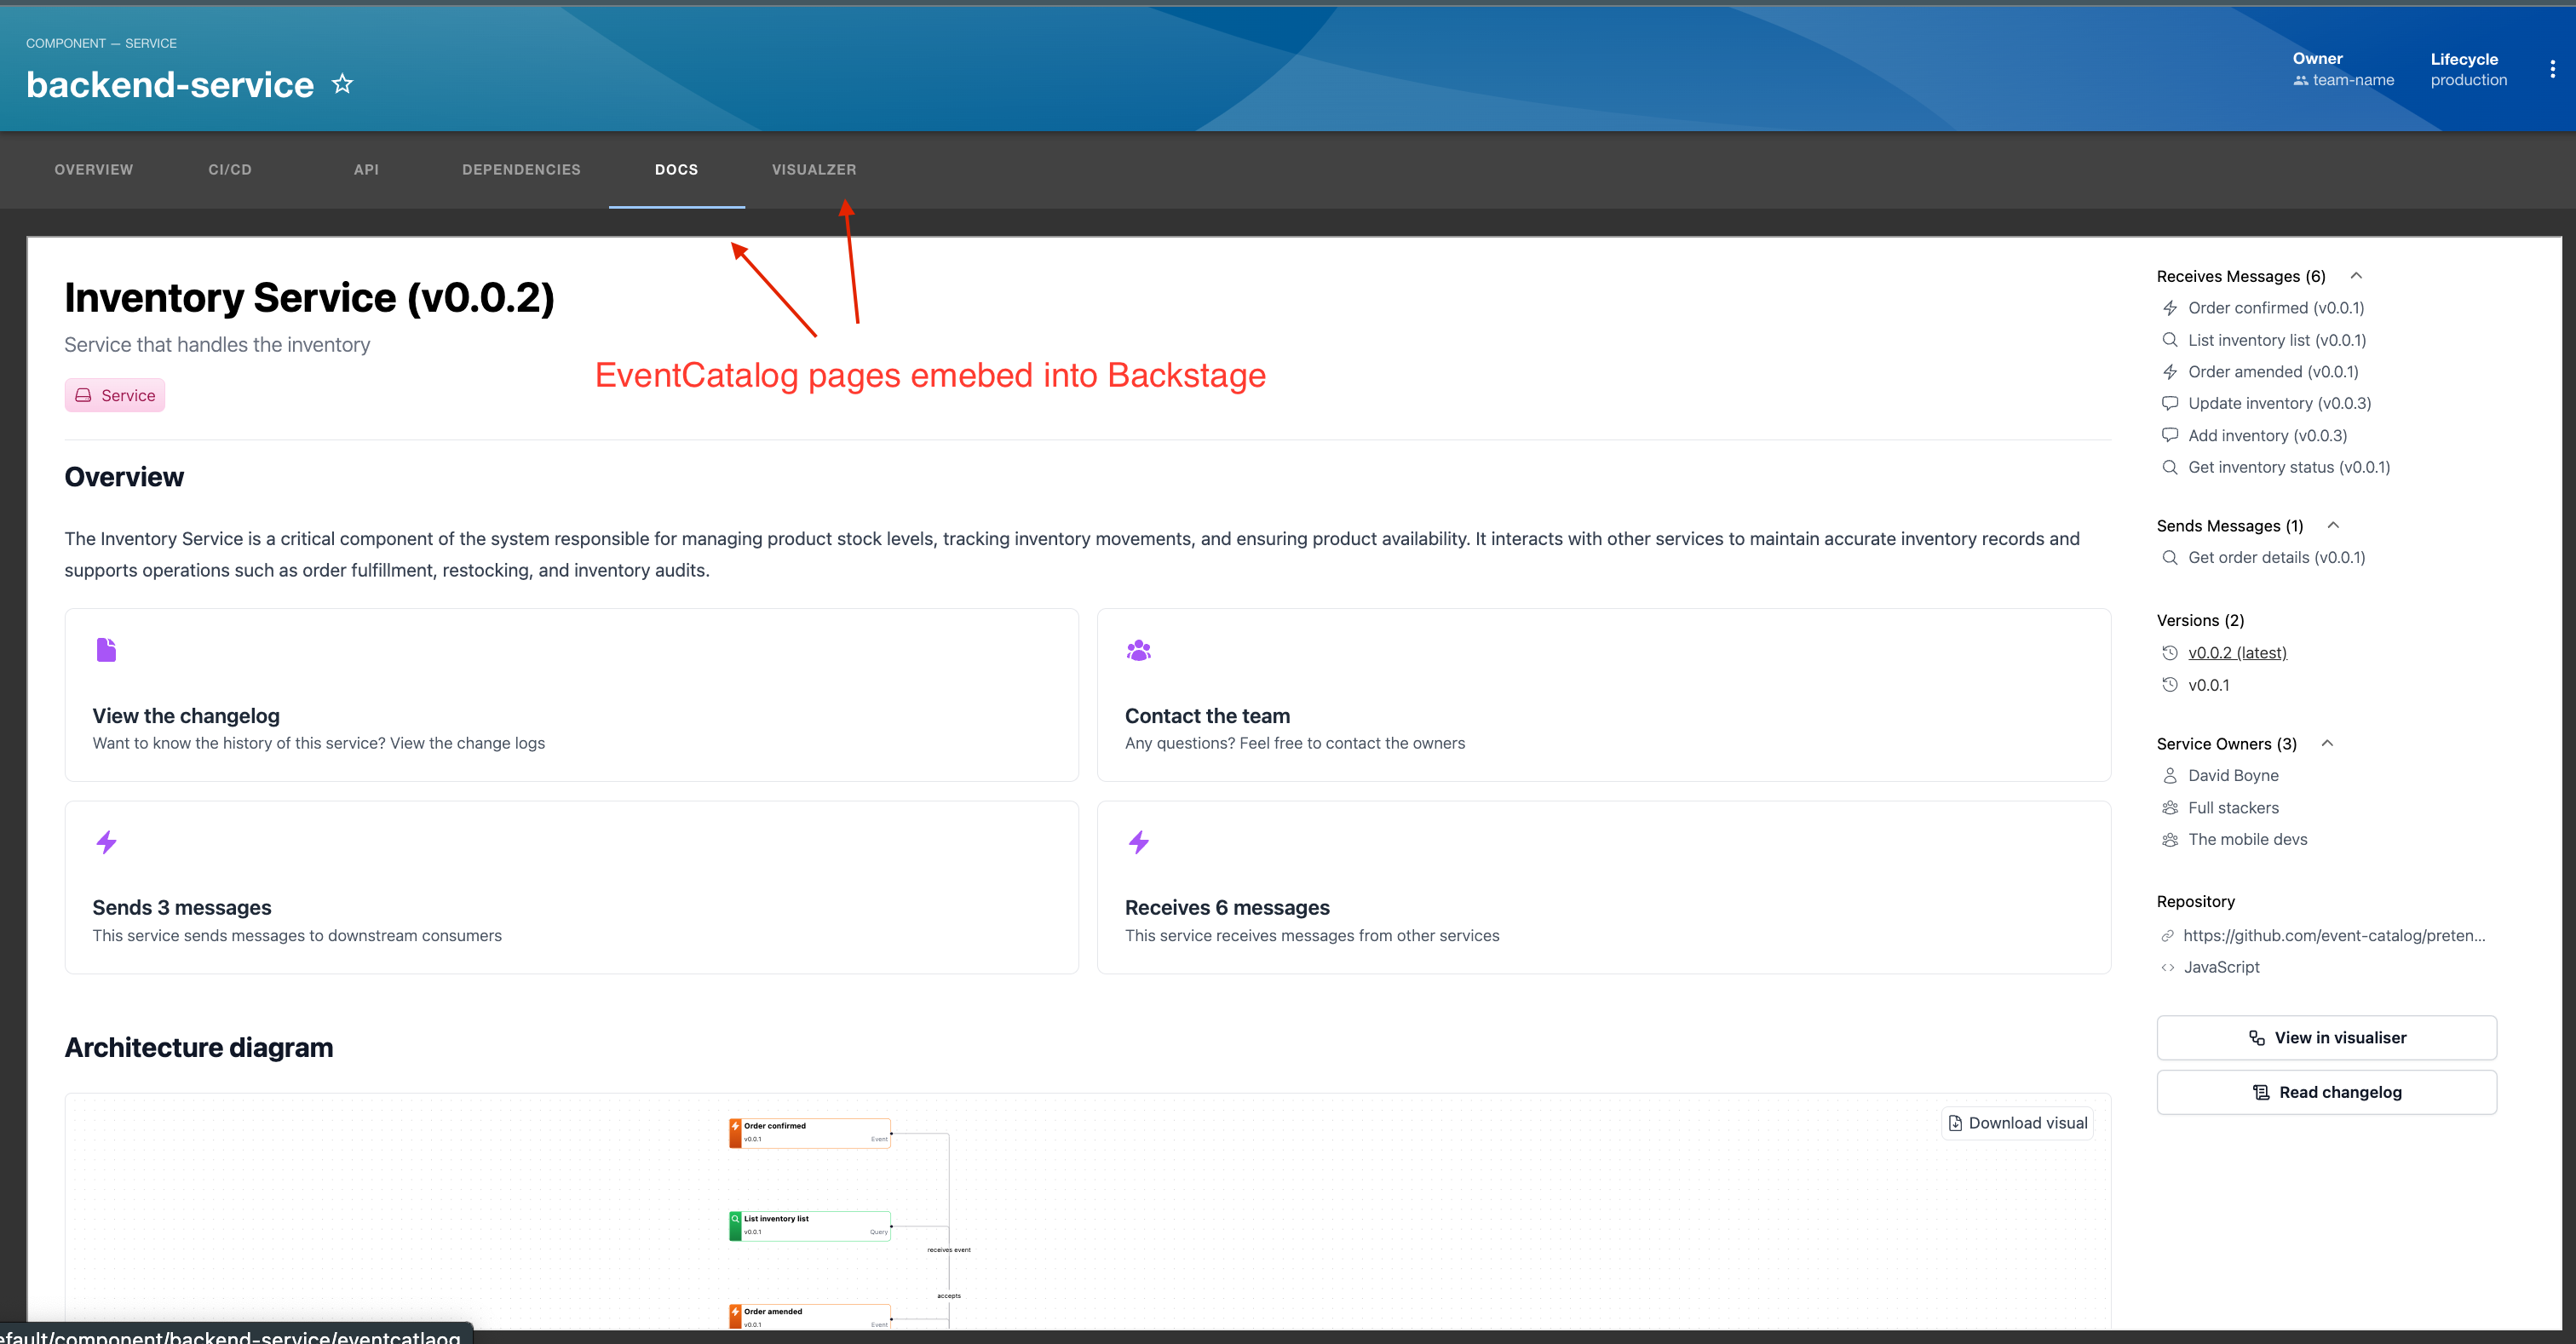Image resolution: width=2576 pixels, height=1344 pixels.
Task: Go to the CI/CD tab
Action: pos(229,170)
